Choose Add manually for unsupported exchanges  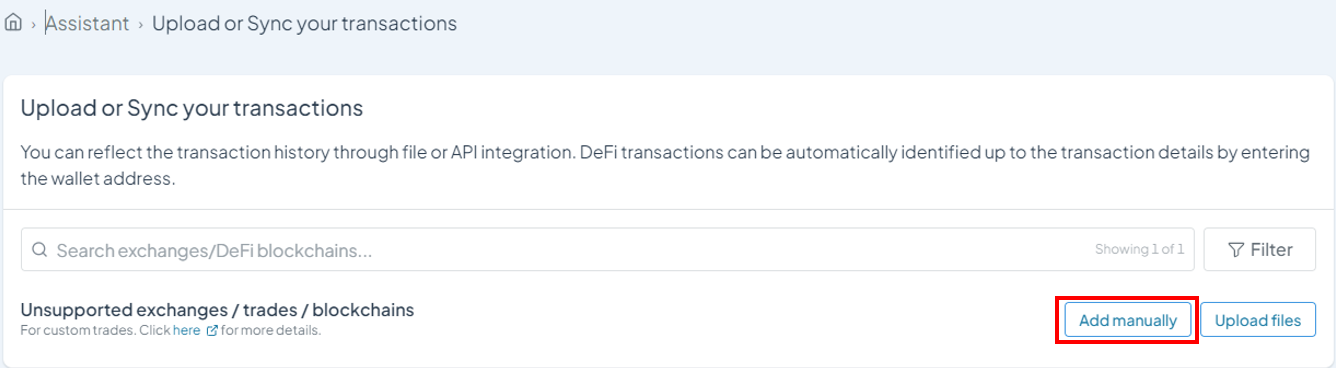point(1127,320)
